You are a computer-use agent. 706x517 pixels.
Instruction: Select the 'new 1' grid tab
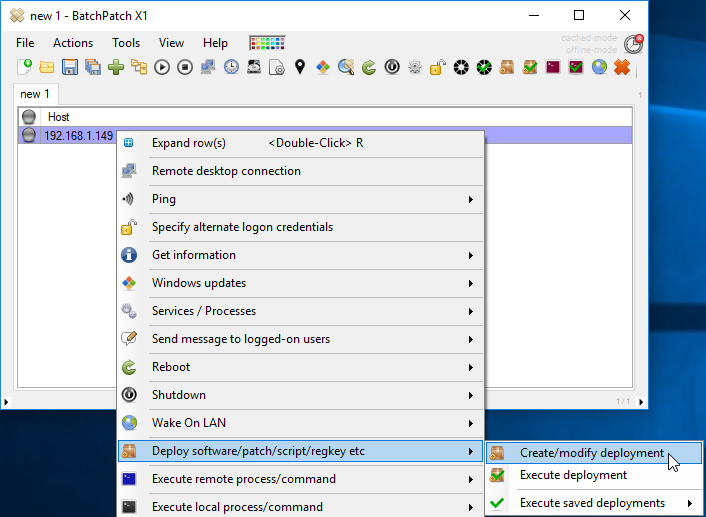pos(35,94)
